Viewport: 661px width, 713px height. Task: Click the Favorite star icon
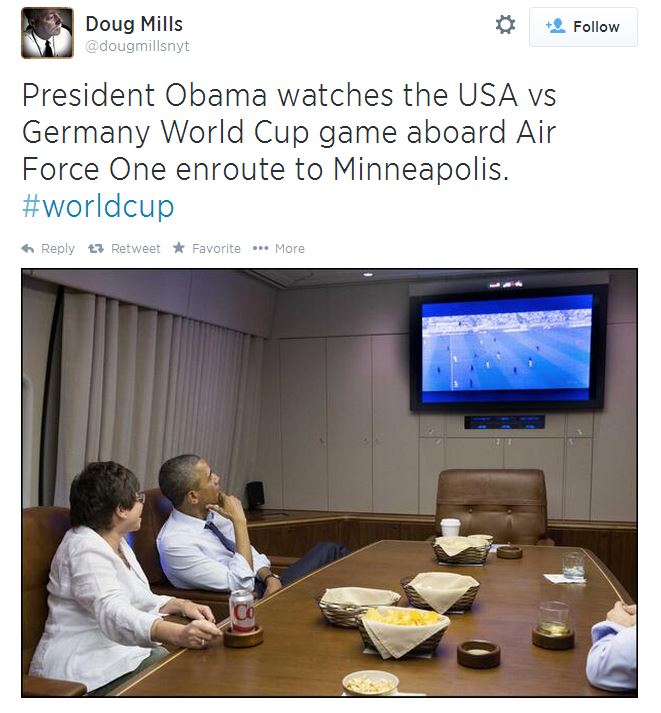point(179,248)
